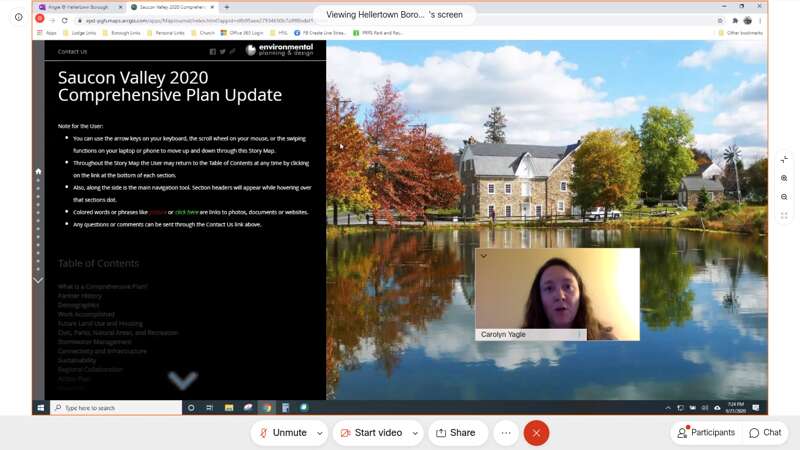Copy story map link icon
Screen dimensions: 800x450
[232, 52]
